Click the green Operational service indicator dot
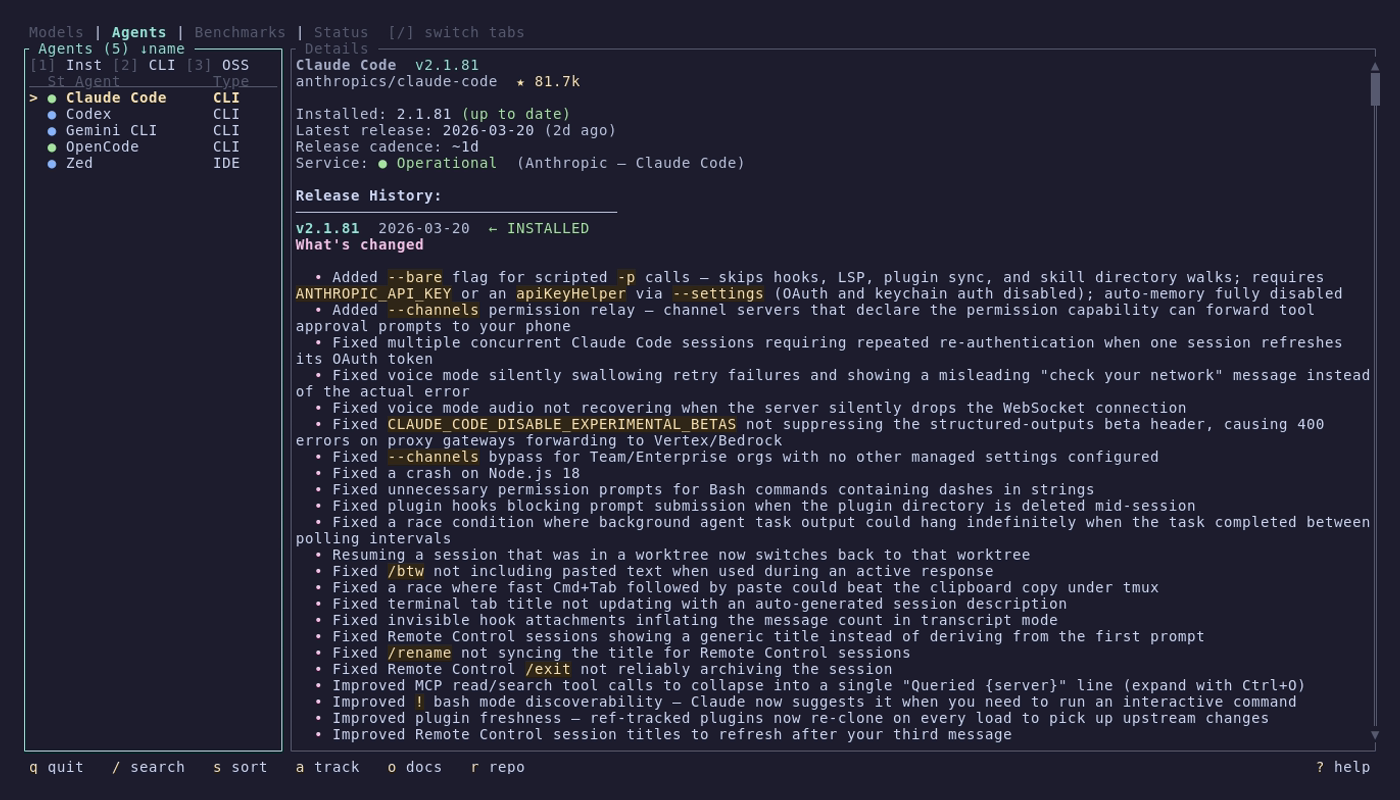 383,164
